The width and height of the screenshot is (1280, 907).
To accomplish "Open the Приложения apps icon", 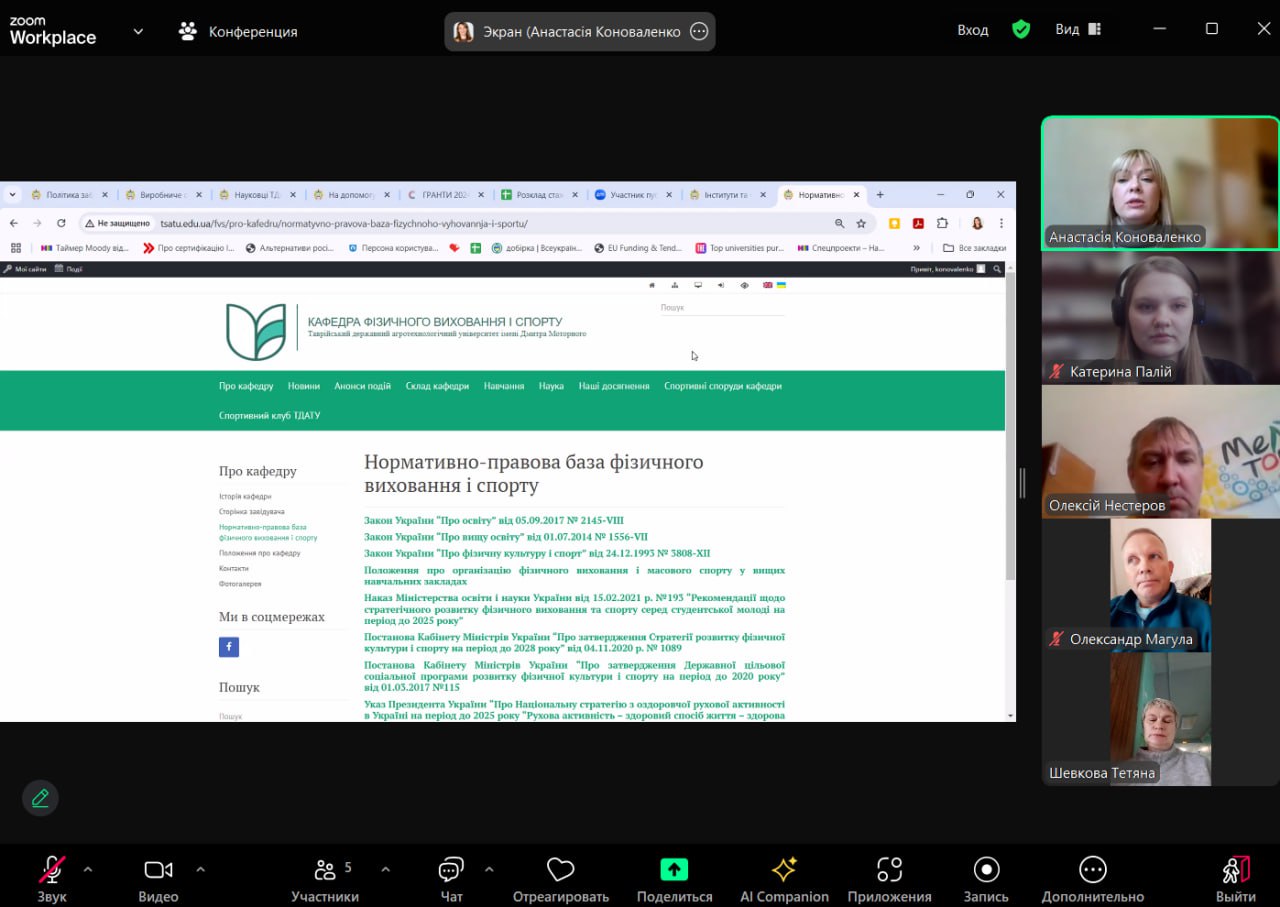I will 889,871.
